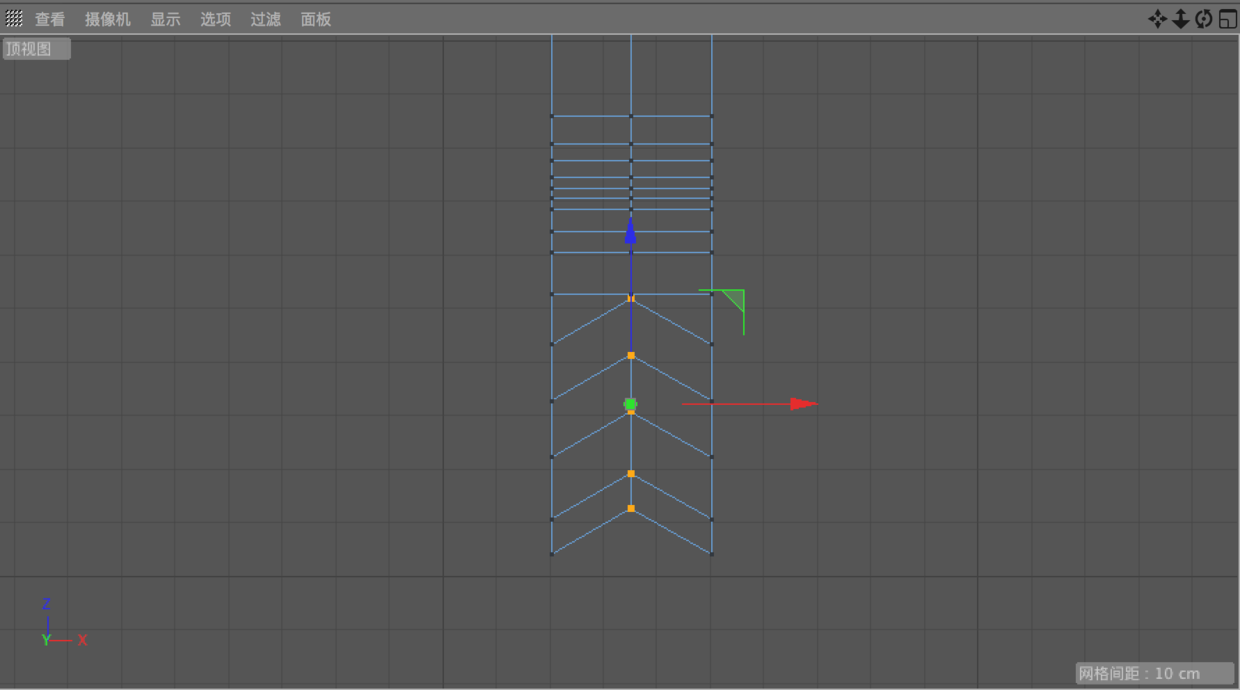The width and height of the screenshot is (1240, 690).
Task: Open the 显示 (Display) menu
Action: click(166, 19)
